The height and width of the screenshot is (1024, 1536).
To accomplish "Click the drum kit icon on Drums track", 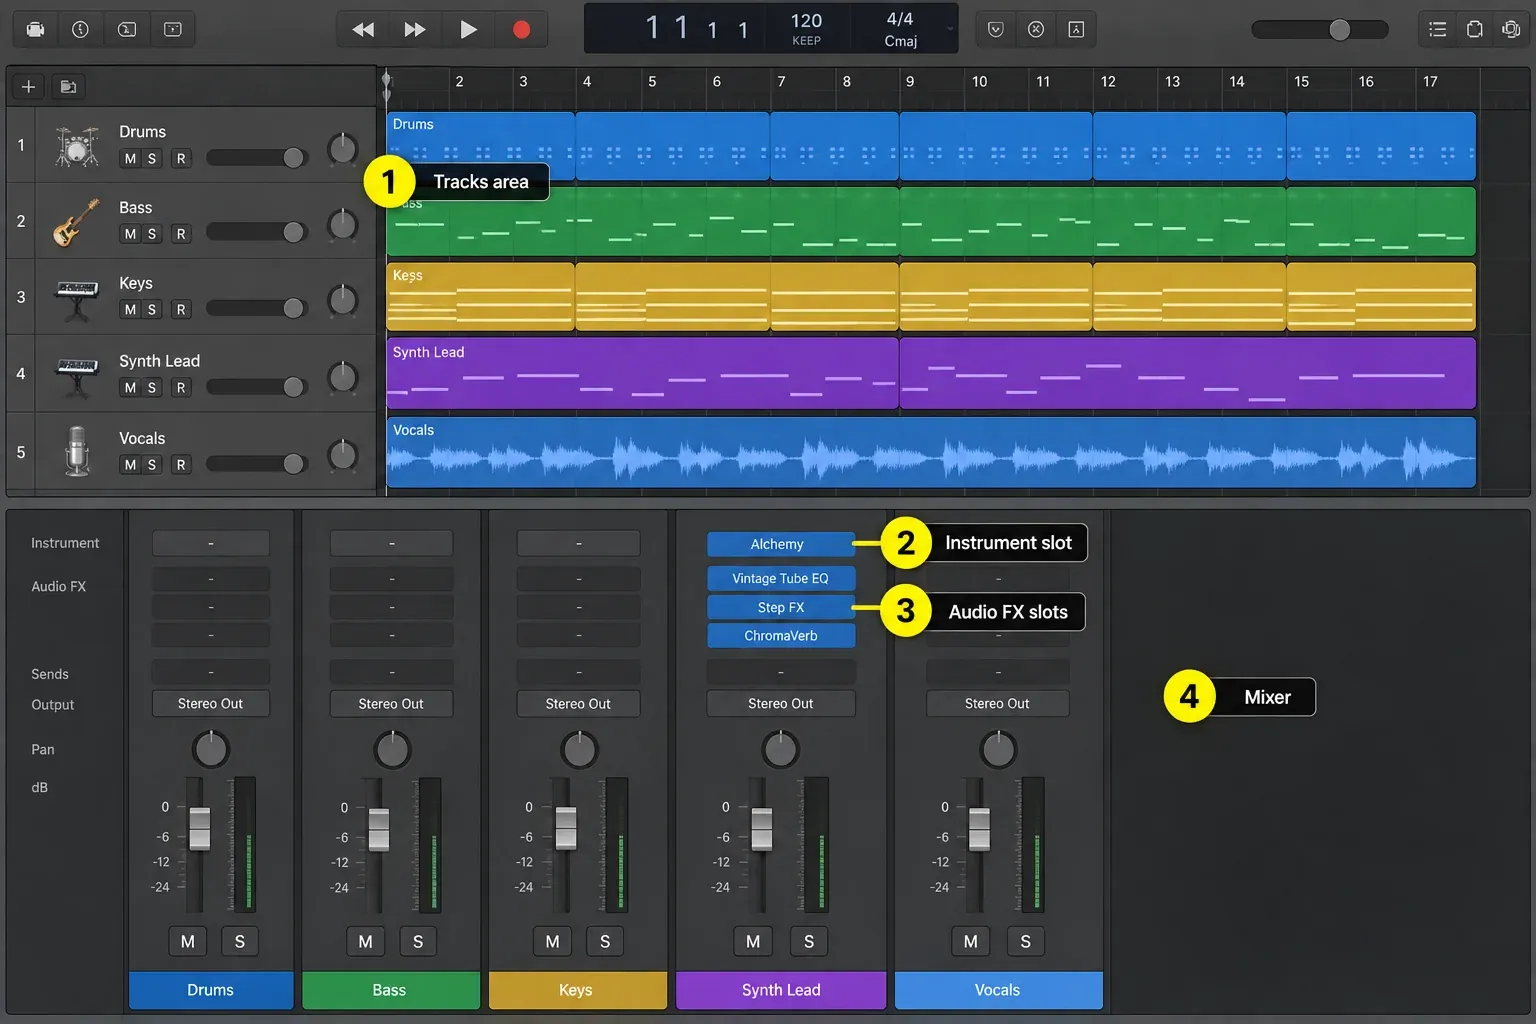I will point(77,146).
